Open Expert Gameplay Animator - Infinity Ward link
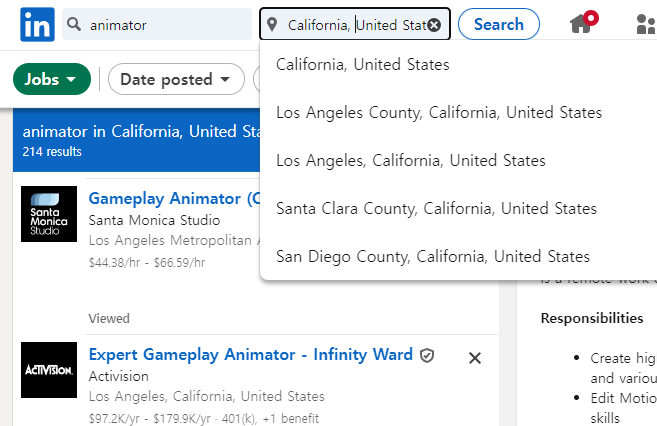Image resolution: width=657 pixels, height=426 pixels. 251,355
